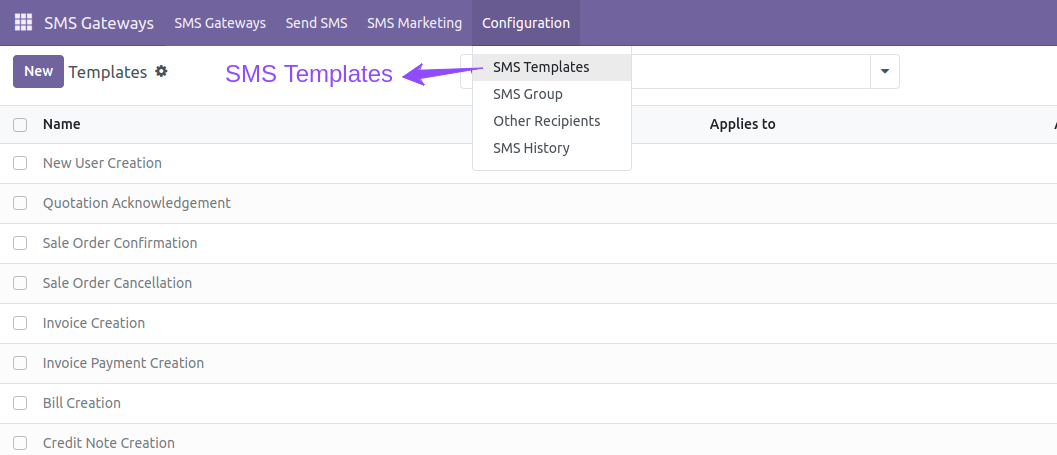Open the apps grid menu icon
Image resolution: width=1057 pixels, height=455 pixels.
tap(23, 22)
